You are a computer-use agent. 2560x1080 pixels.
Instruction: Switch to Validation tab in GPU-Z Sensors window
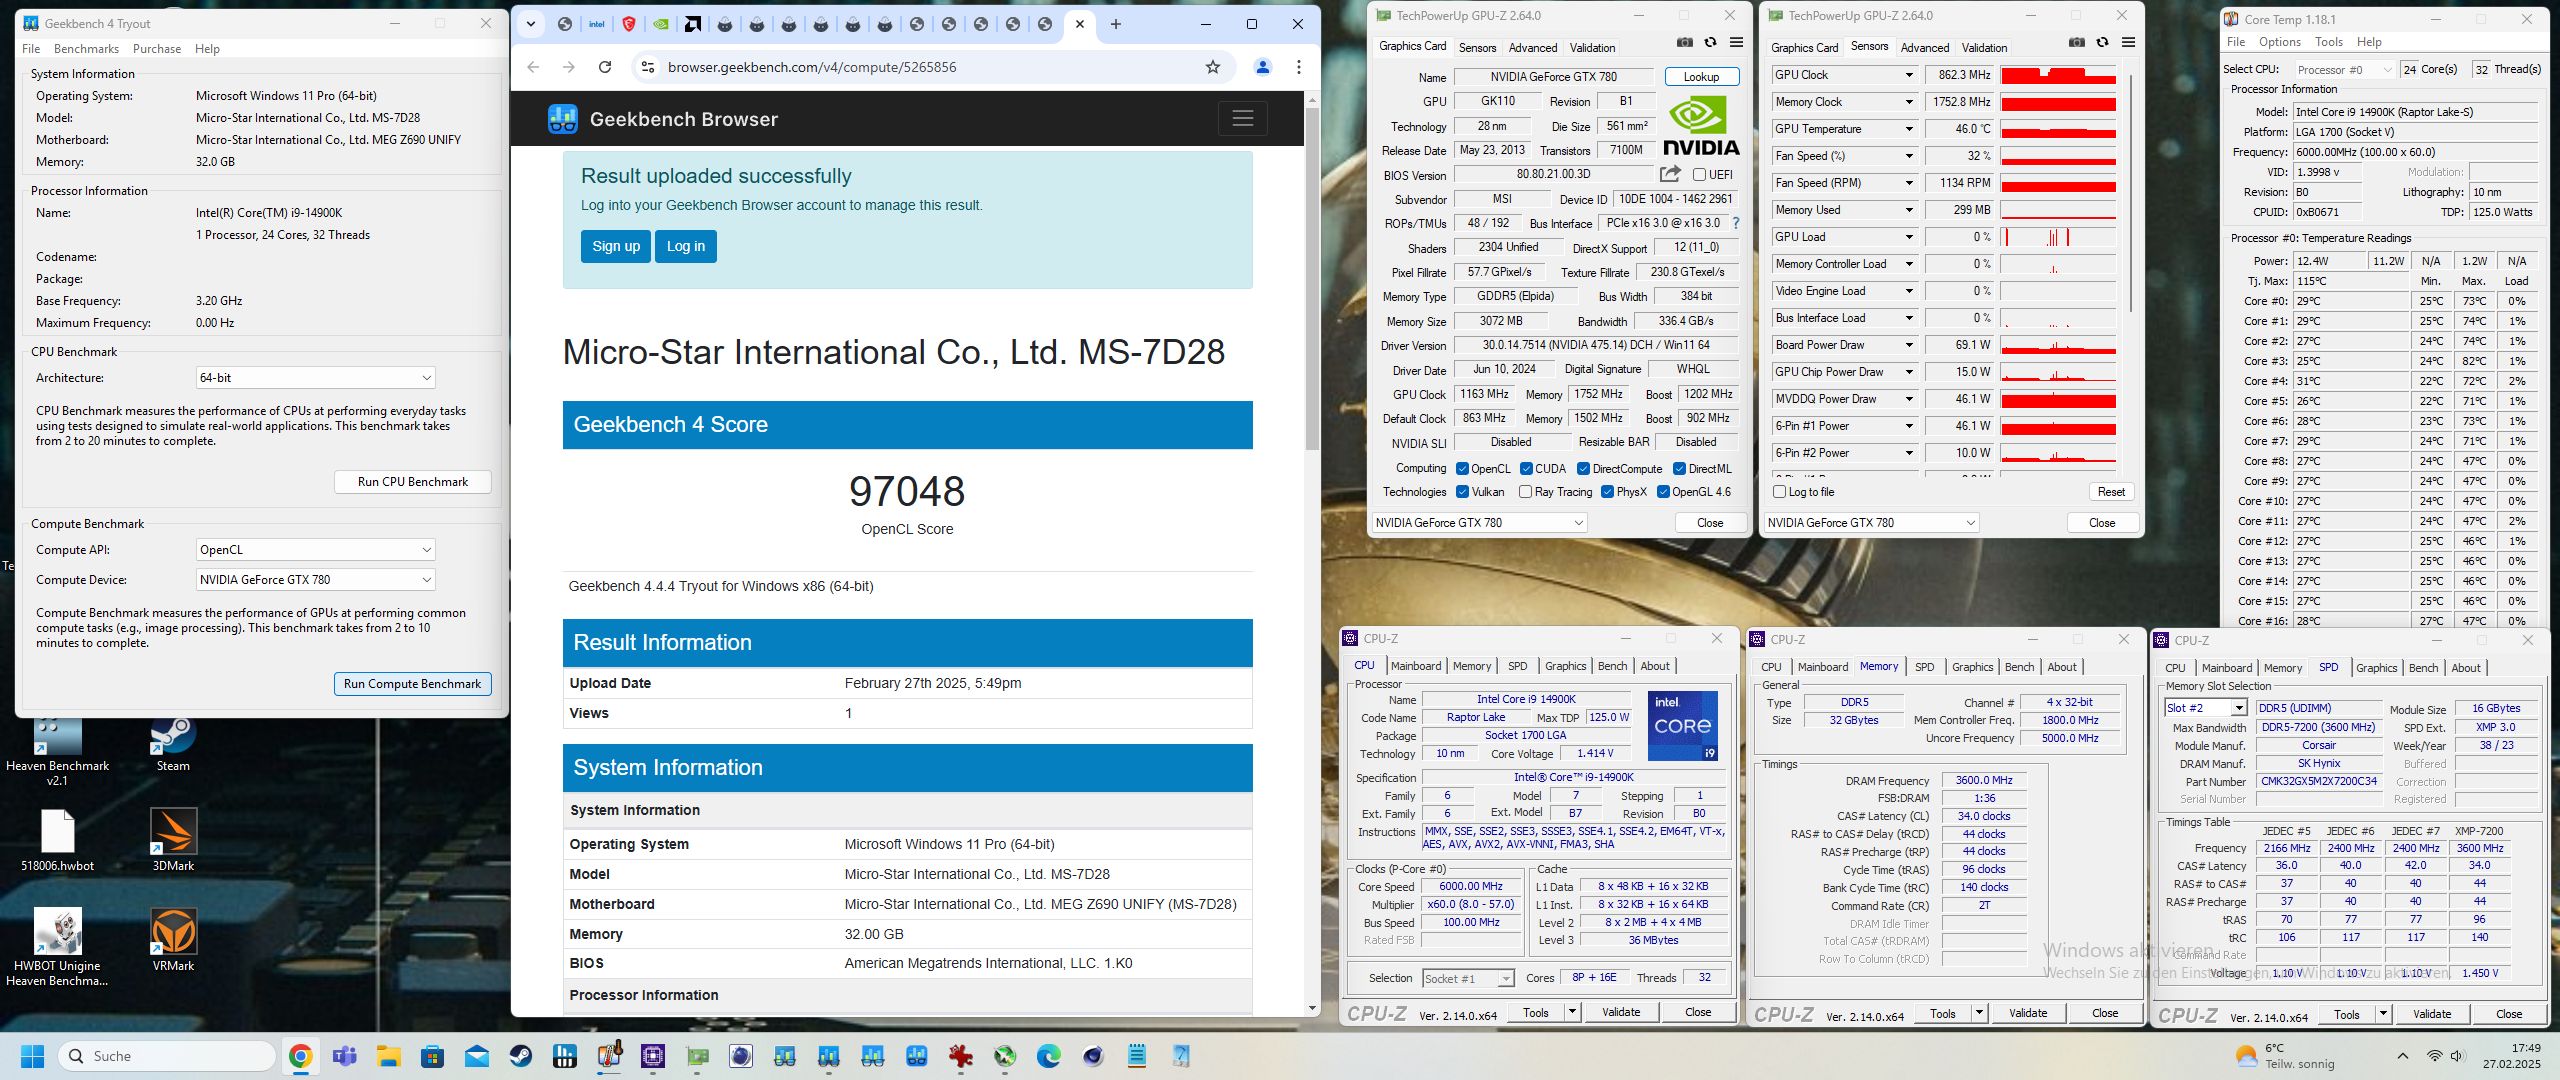[1984, 47]
